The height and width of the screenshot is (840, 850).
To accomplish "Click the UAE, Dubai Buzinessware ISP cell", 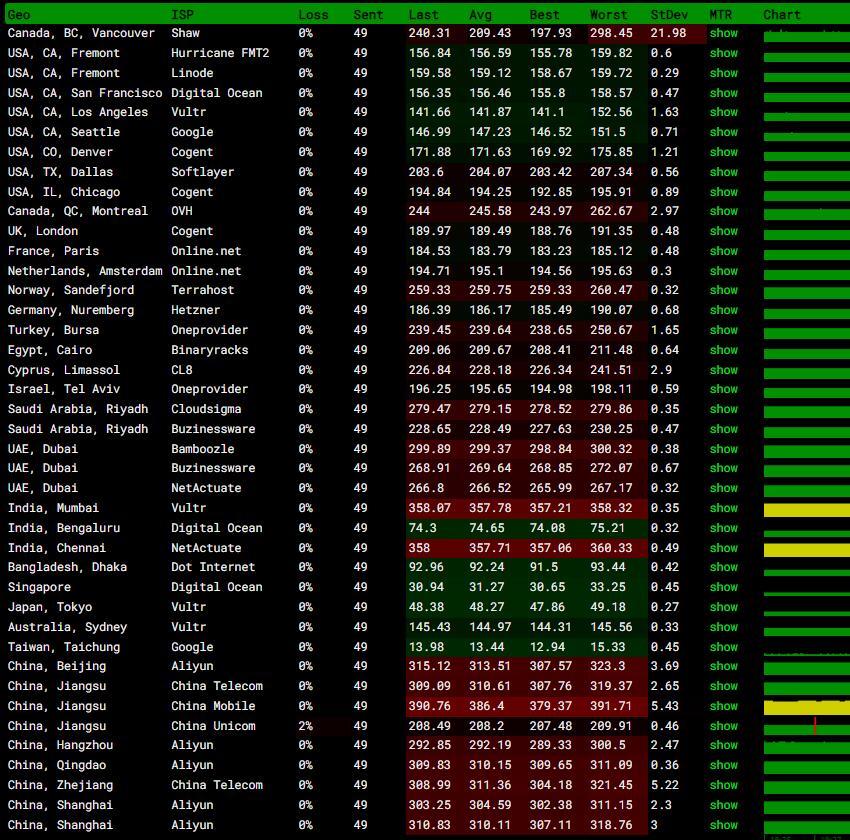I will click(213, 468).
